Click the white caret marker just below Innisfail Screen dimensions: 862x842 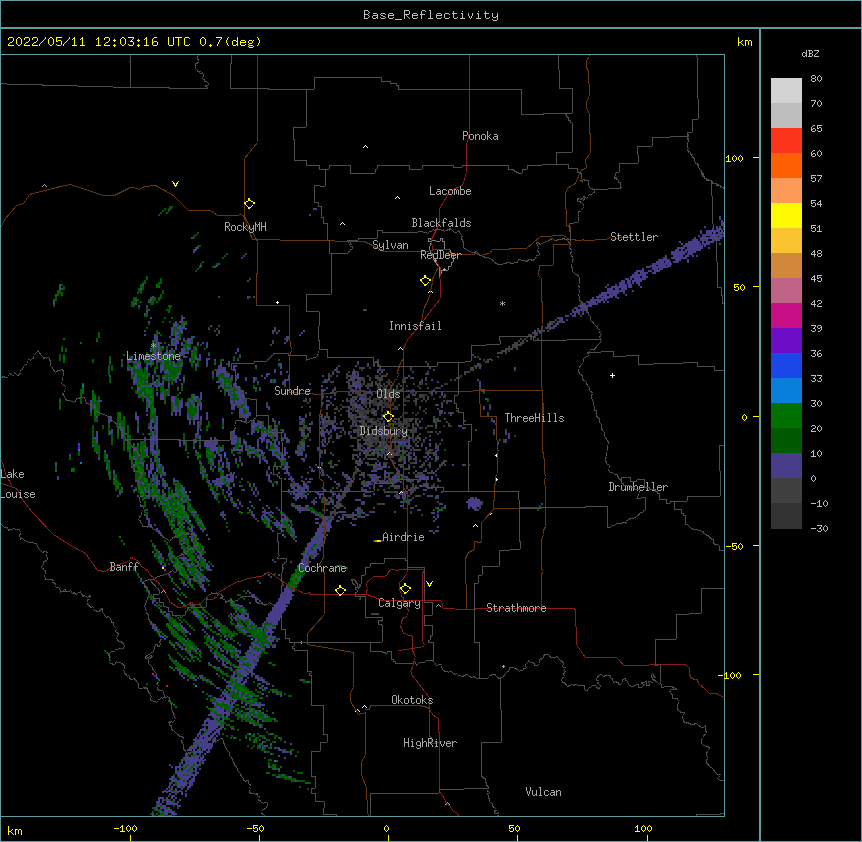(x=400, y=348)
